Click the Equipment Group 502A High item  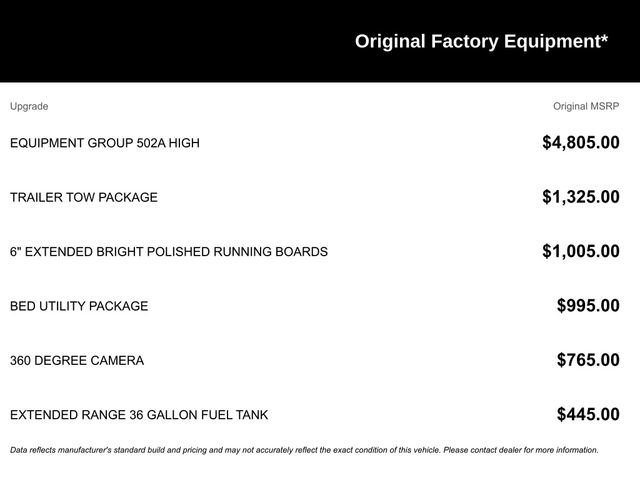point(105,143)
